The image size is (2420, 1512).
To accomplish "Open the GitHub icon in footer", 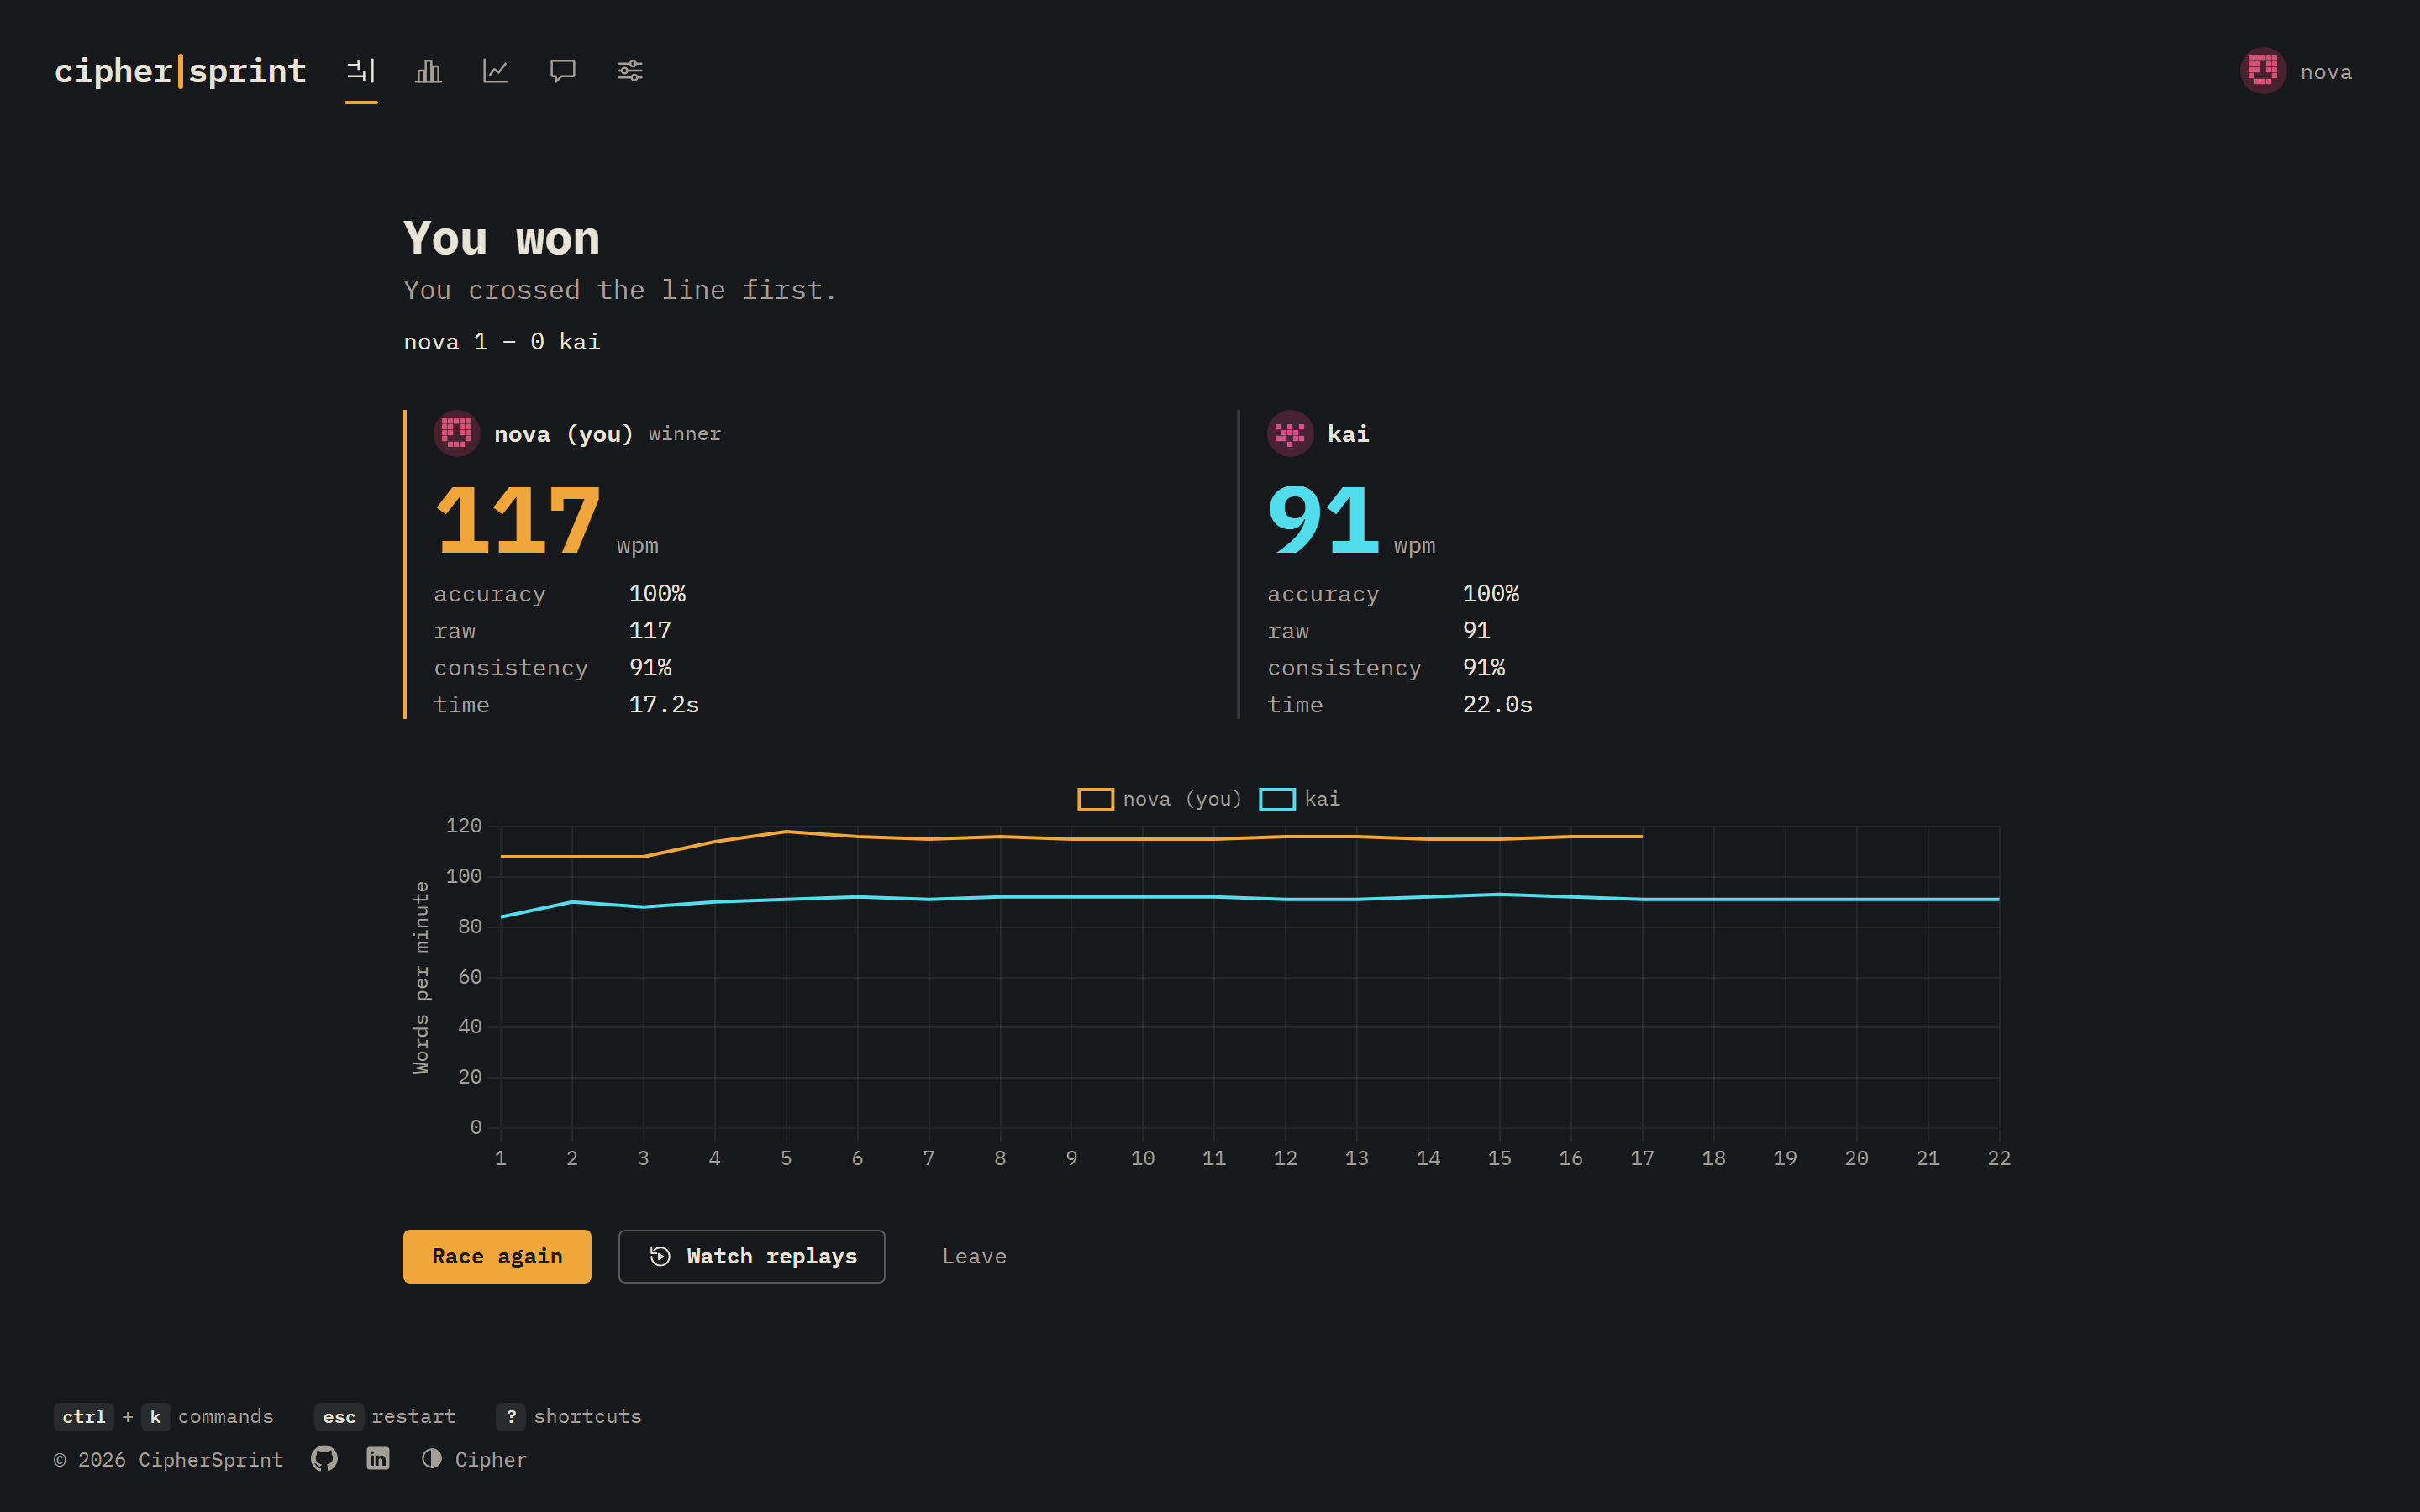I will point(324,1458).
